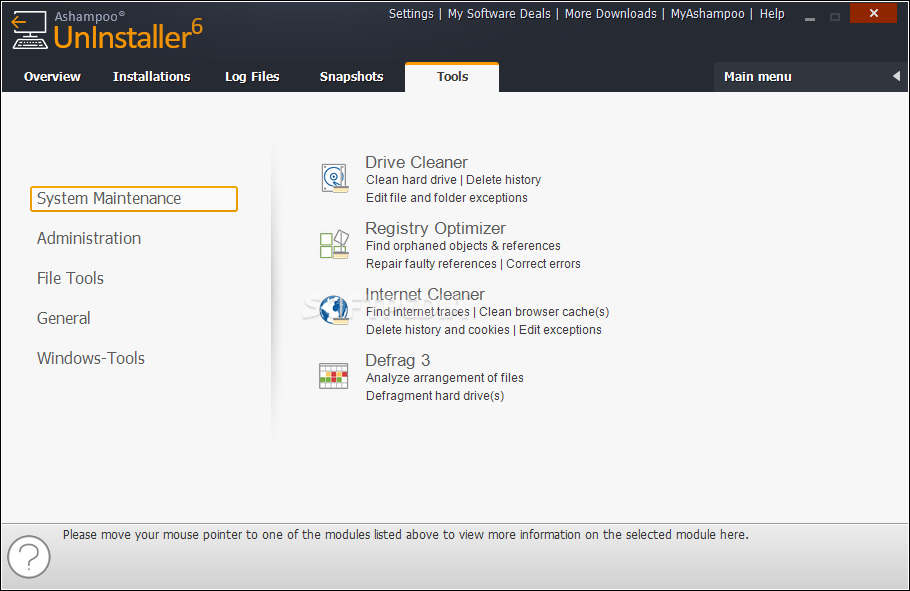Image resolution: width=910 pixels, height=591 pixels.
Task: Select the File Tools category
Action: 70,278
